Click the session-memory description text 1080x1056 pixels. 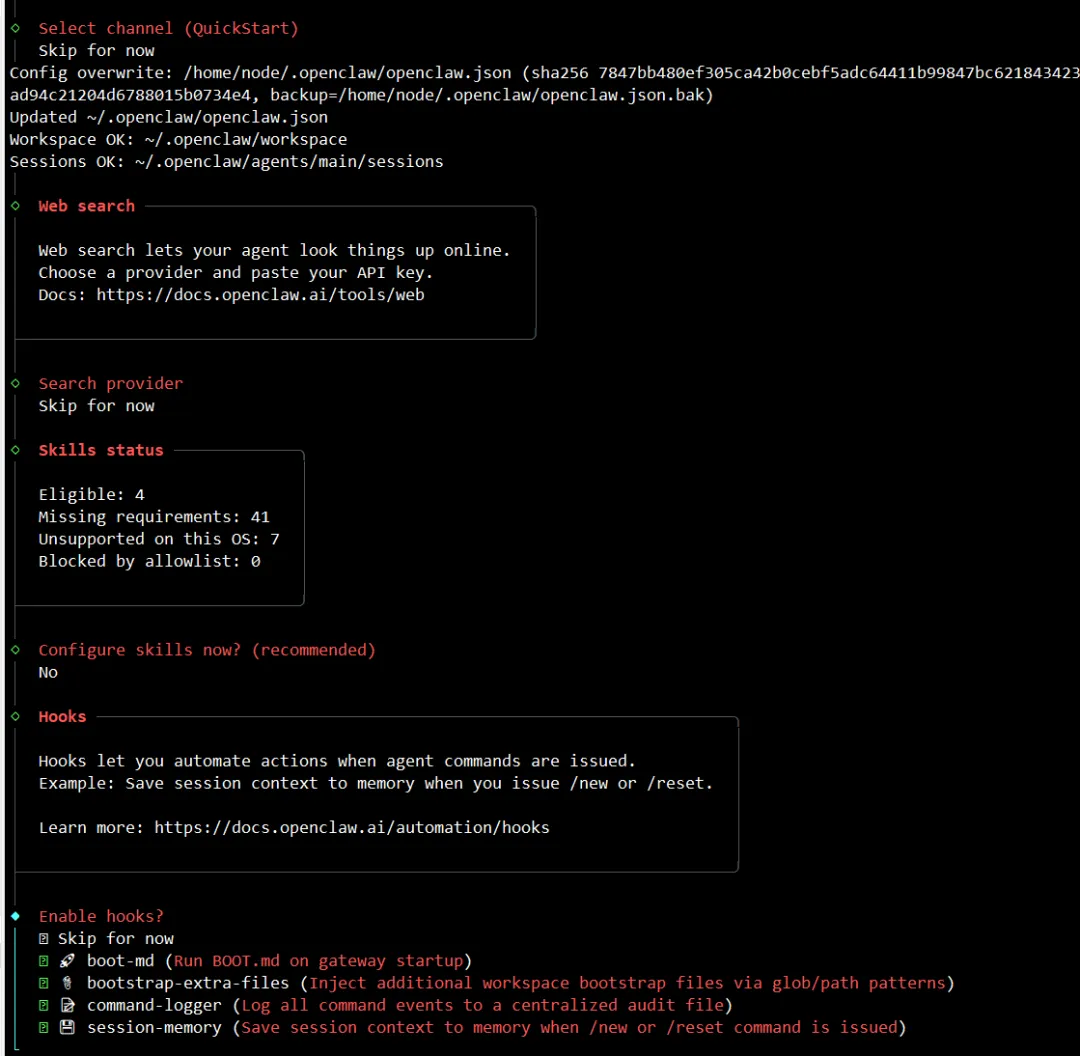tap(569, 1027)
